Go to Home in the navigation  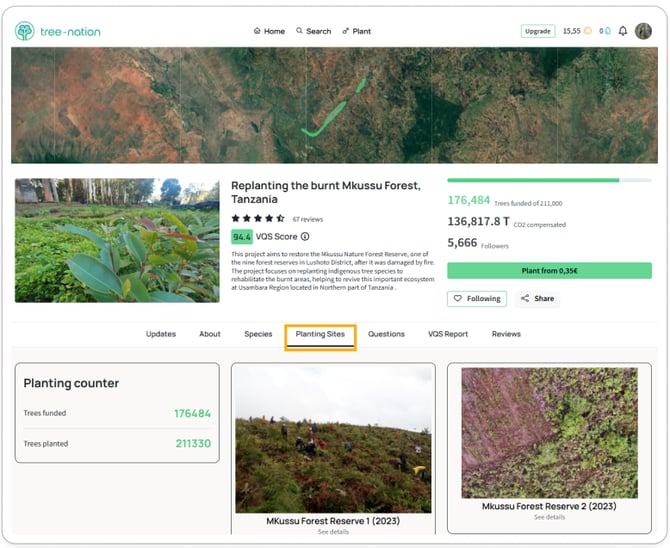pyautogui.click(x=269, y=31)
